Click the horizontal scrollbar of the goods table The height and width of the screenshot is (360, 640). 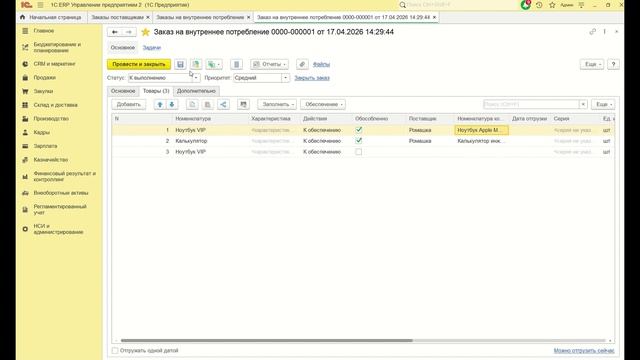click(267, 340)
